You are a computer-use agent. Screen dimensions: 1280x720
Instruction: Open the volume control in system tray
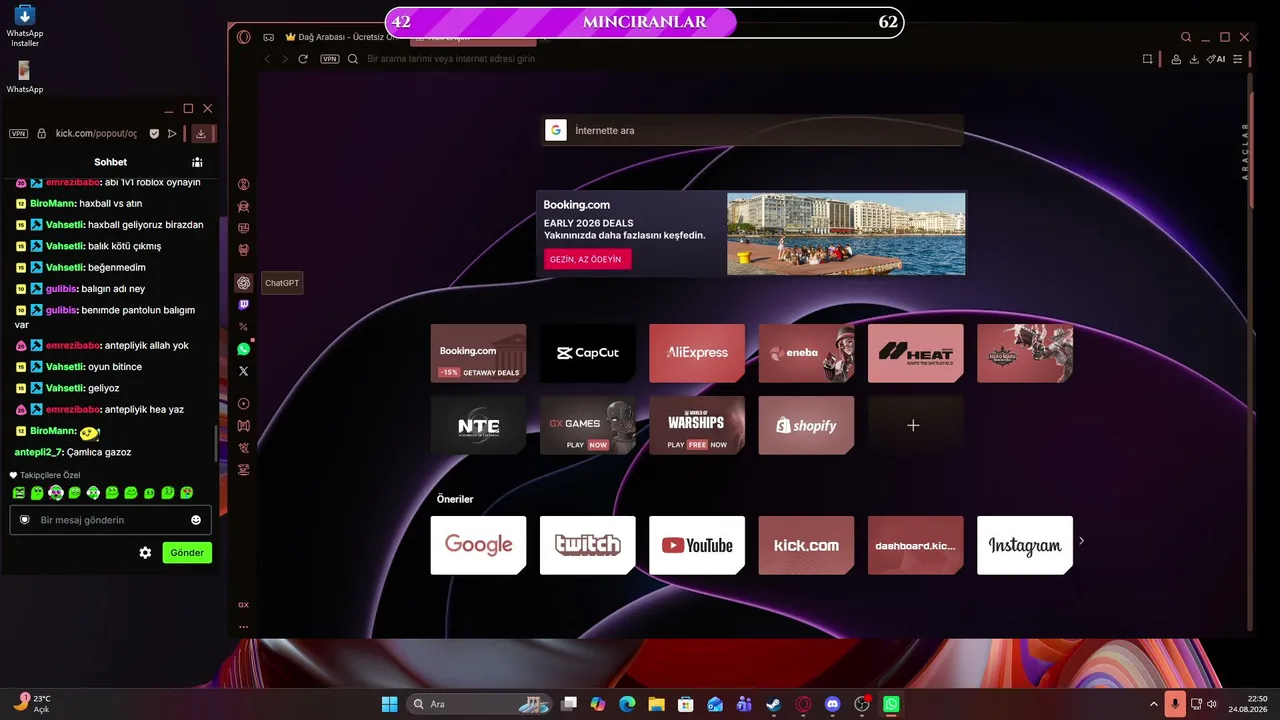(x=1212, y=704)
